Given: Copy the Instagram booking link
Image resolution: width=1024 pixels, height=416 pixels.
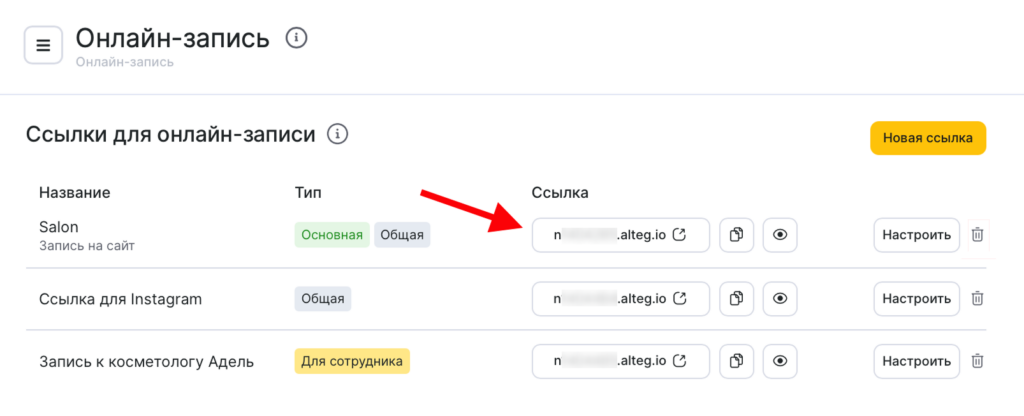Looking at the screenshot, I should pos(737,298).
